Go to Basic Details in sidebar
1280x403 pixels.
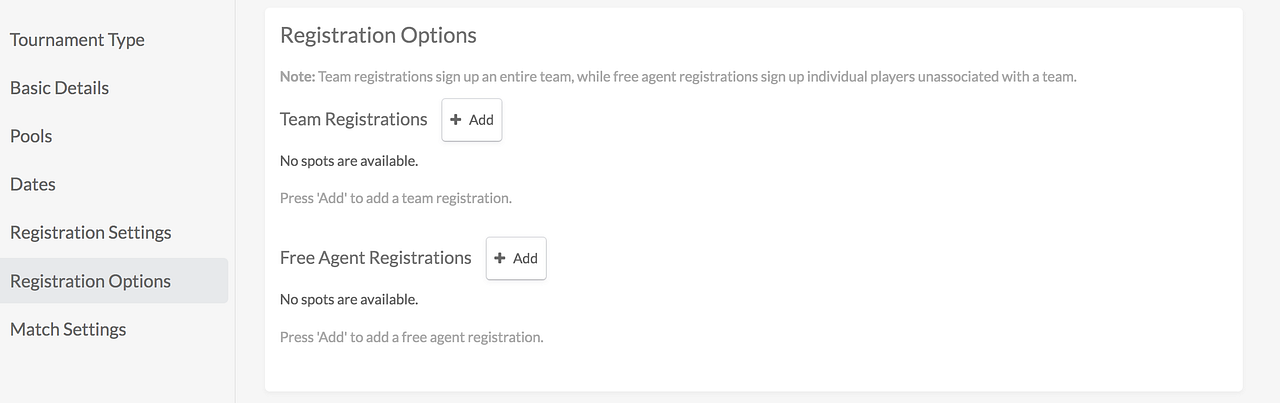coord(59,88)
